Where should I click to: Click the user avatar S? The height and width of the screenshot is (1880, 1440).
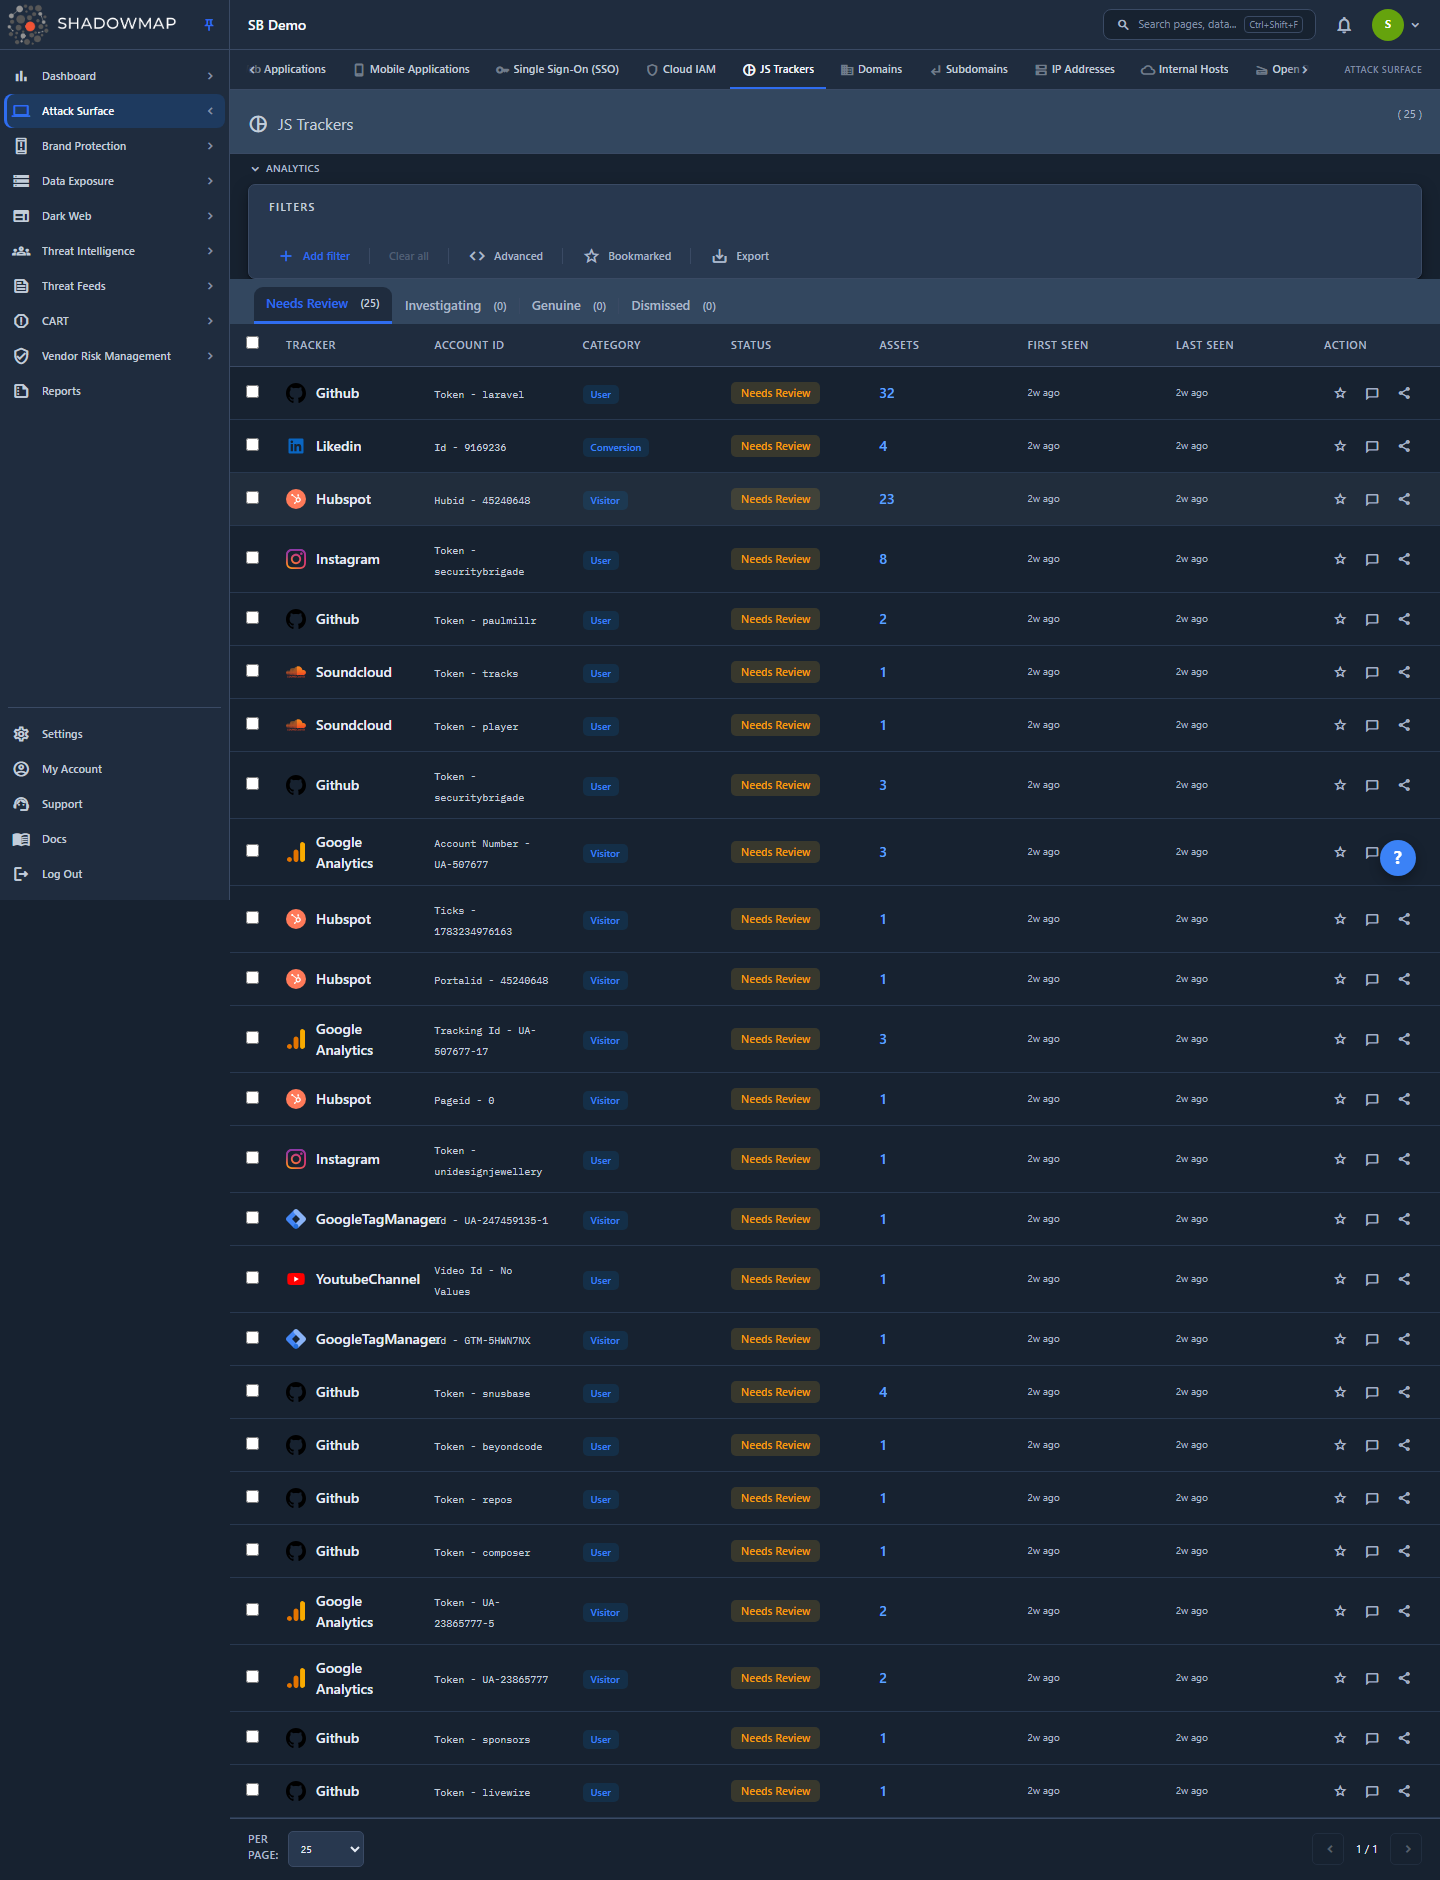[1387, 25]
